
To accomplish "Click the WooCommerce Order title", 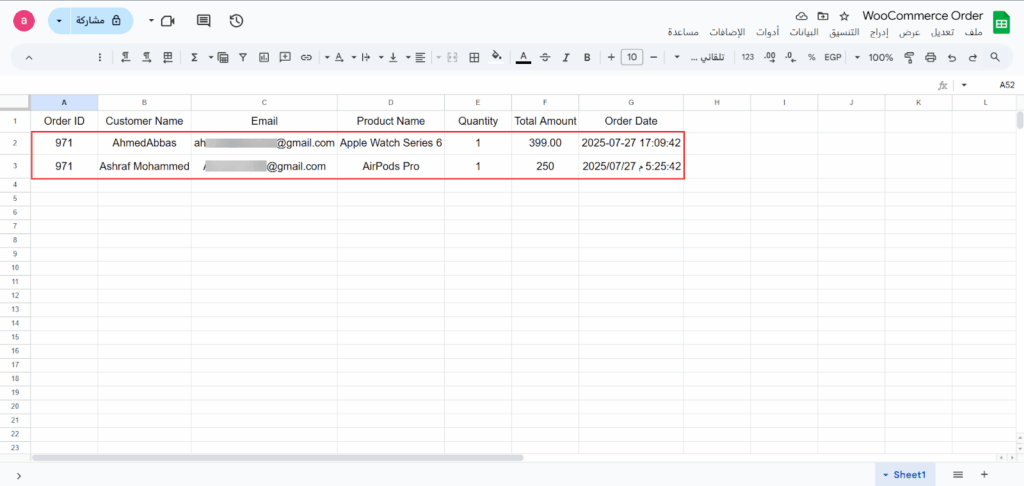I will coord(923,16).
